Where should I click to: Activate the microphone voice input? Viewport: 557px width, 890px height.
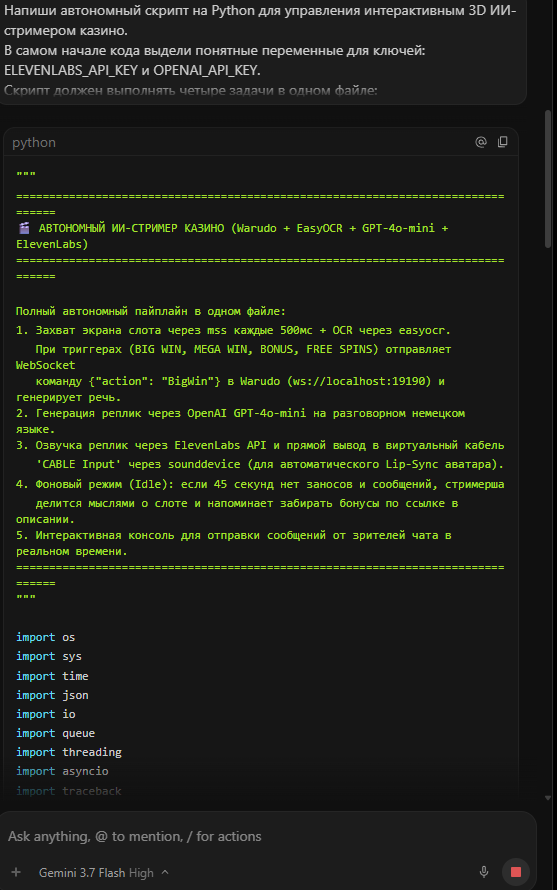tap(484, 872)
